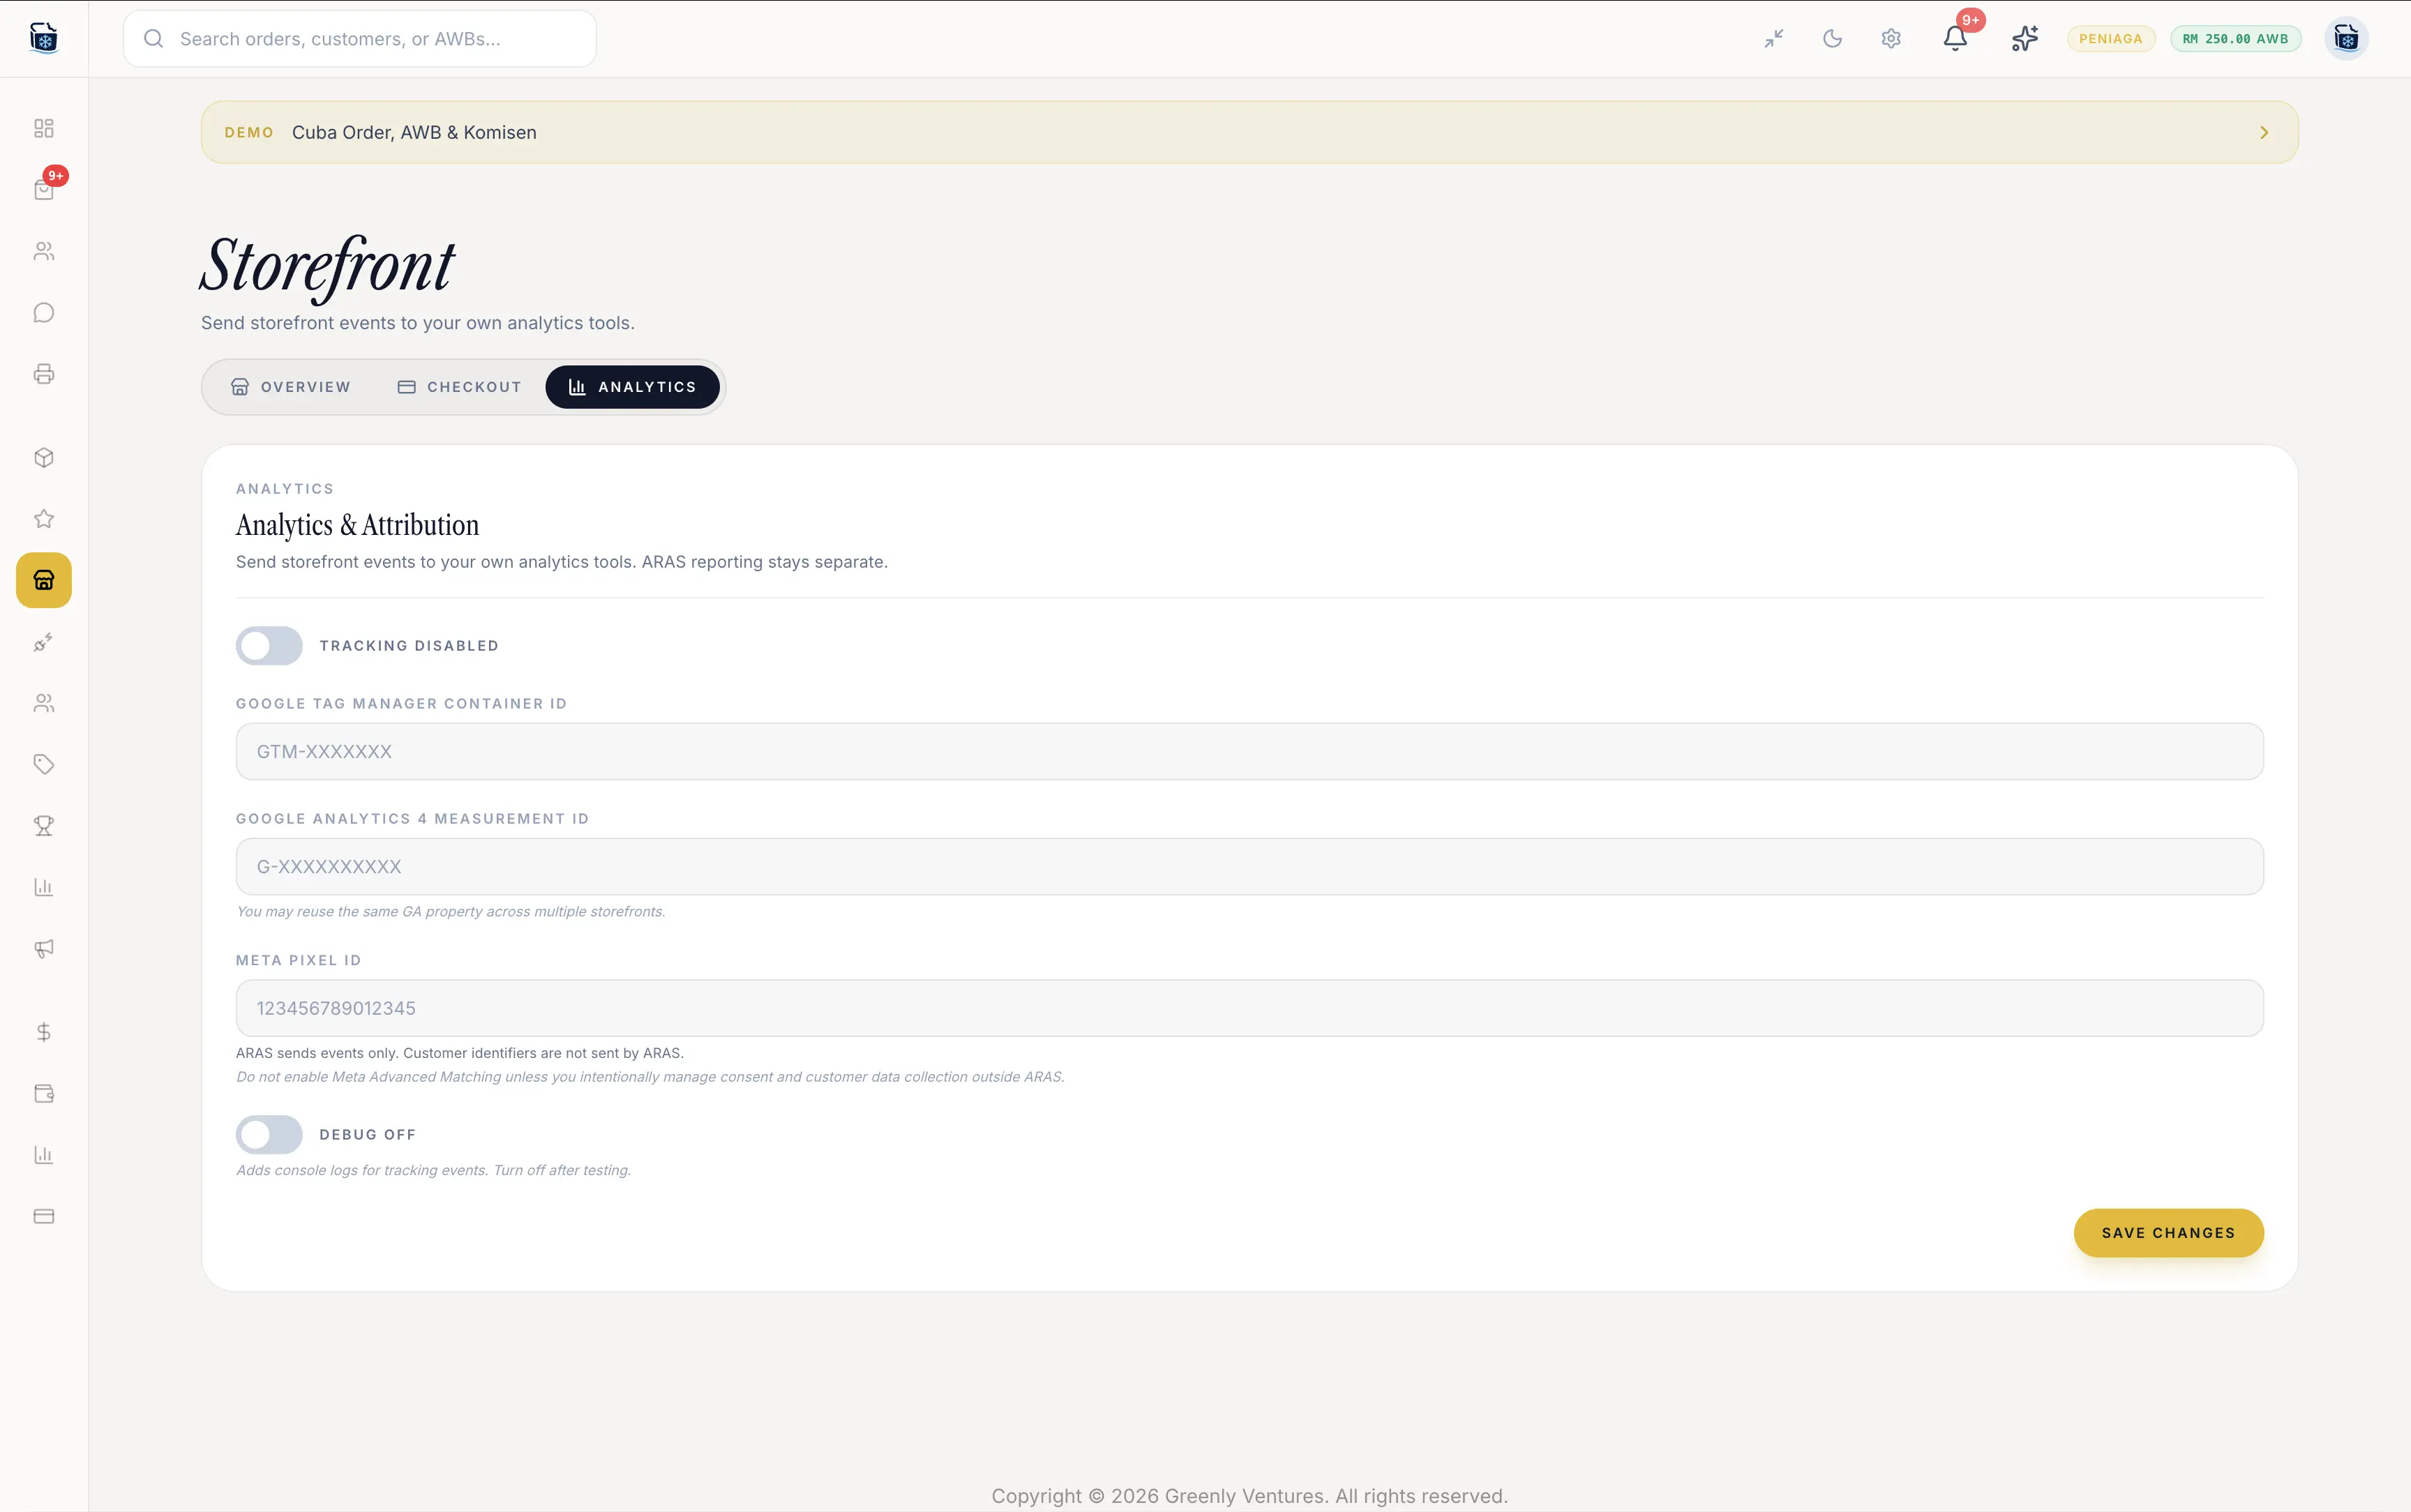Click the app logo at top left
Screen dimensions: 2411x1512
coord(44,38)
